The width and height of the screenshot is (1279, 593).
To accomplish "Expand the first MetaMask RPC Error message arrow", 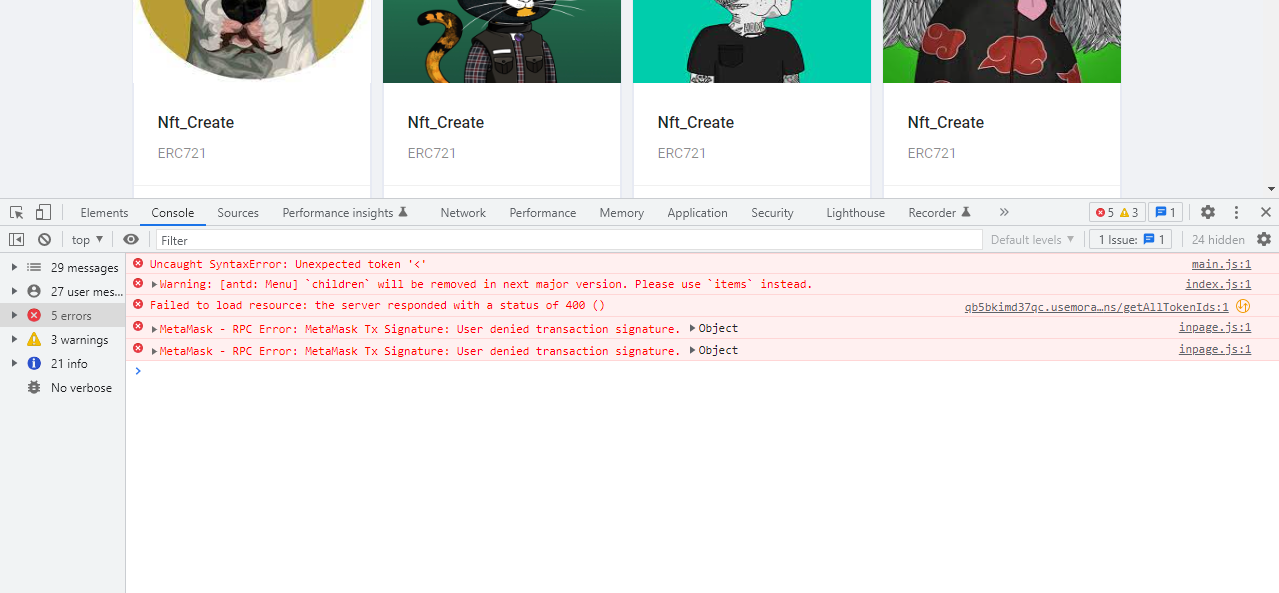I will click(x=154, y=329).
